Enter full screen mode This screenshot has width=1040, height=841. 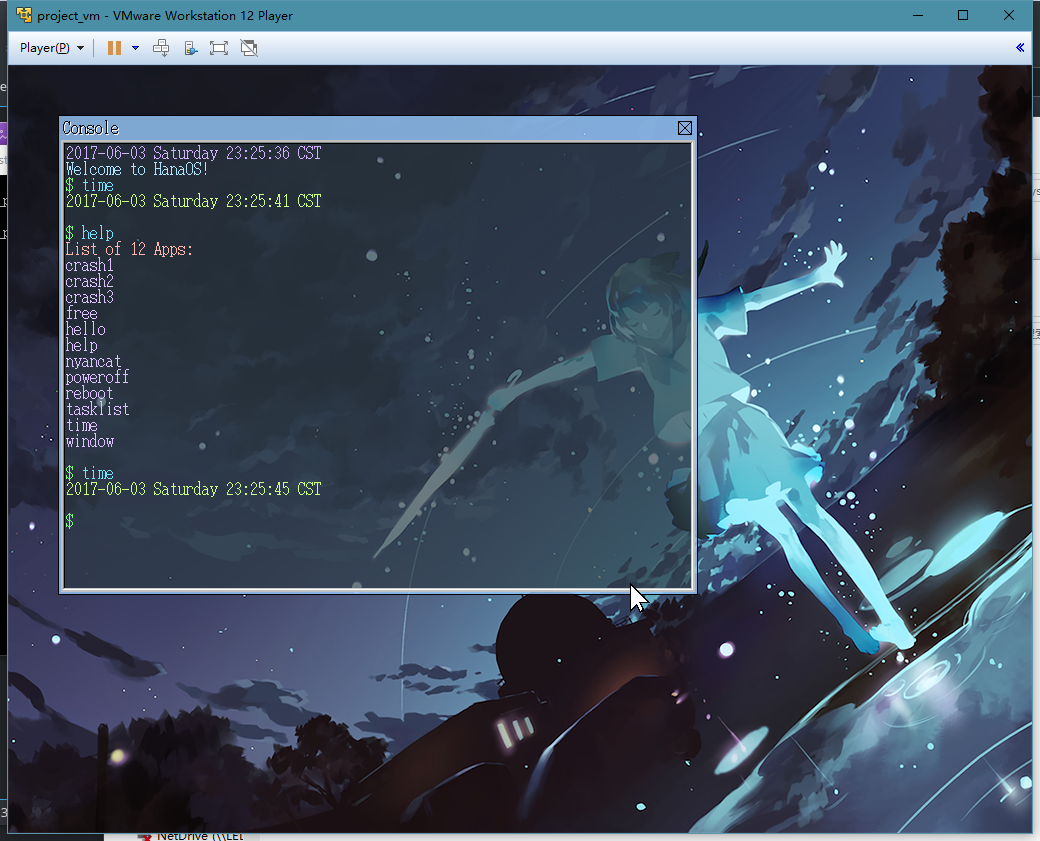tap(218, 48)
